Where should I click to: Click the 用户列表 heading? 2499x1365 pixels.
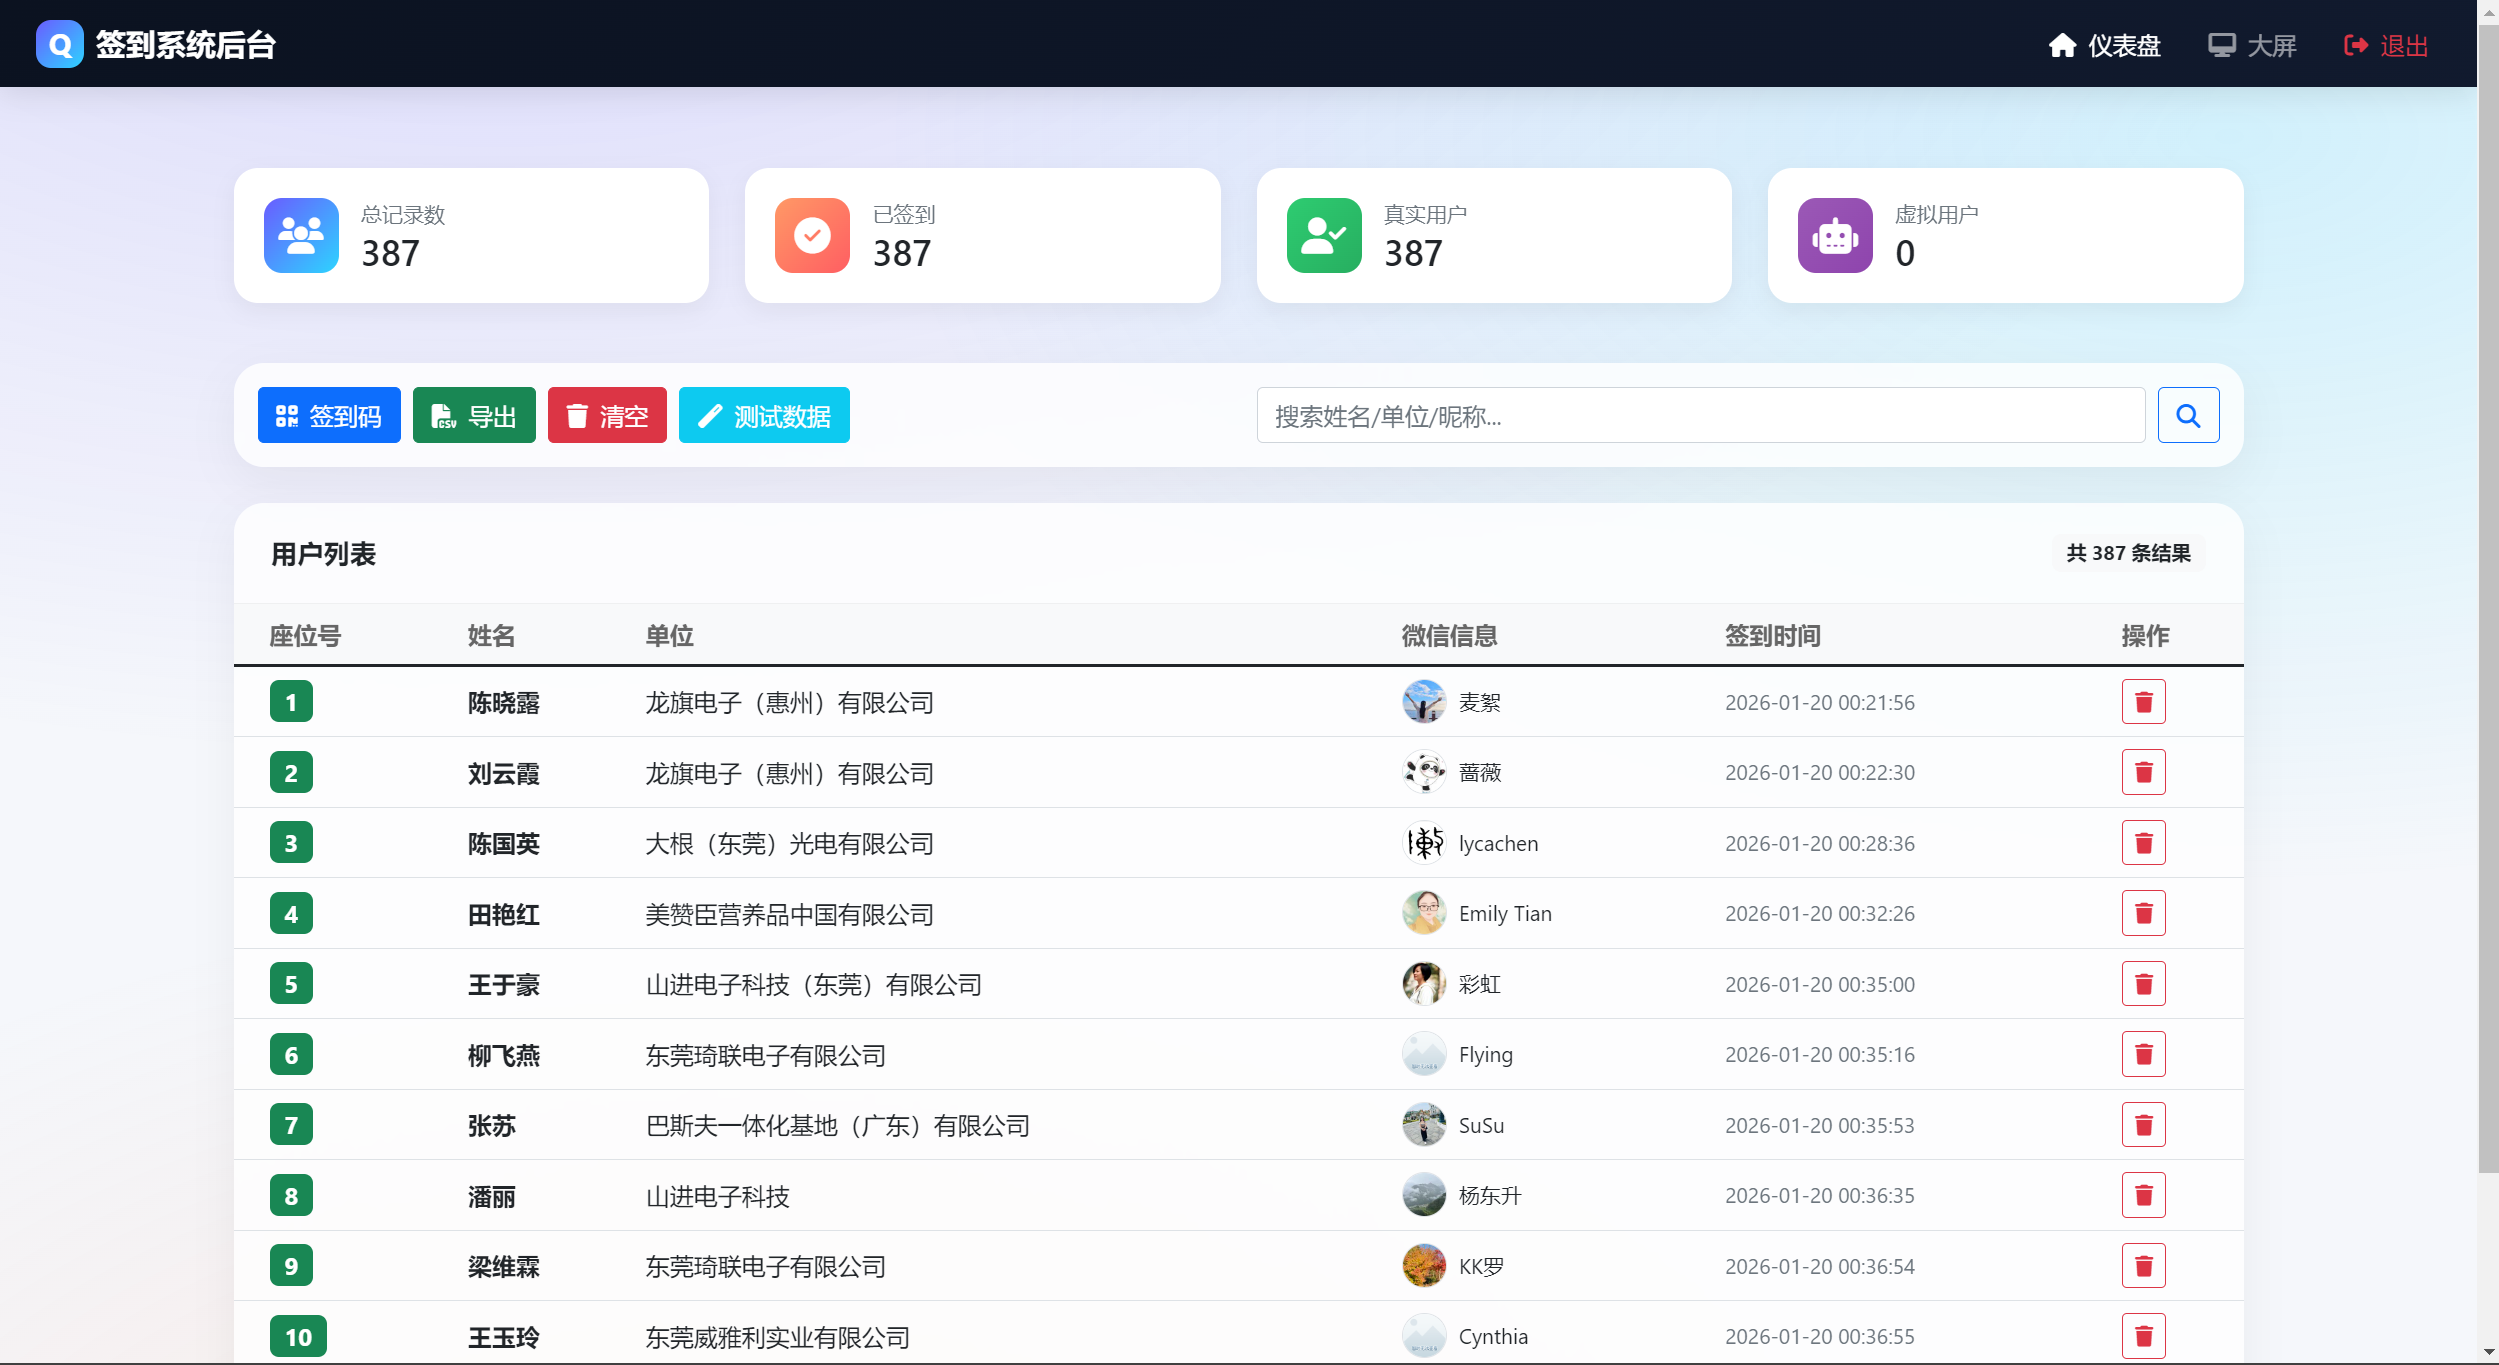pos(323,554)
